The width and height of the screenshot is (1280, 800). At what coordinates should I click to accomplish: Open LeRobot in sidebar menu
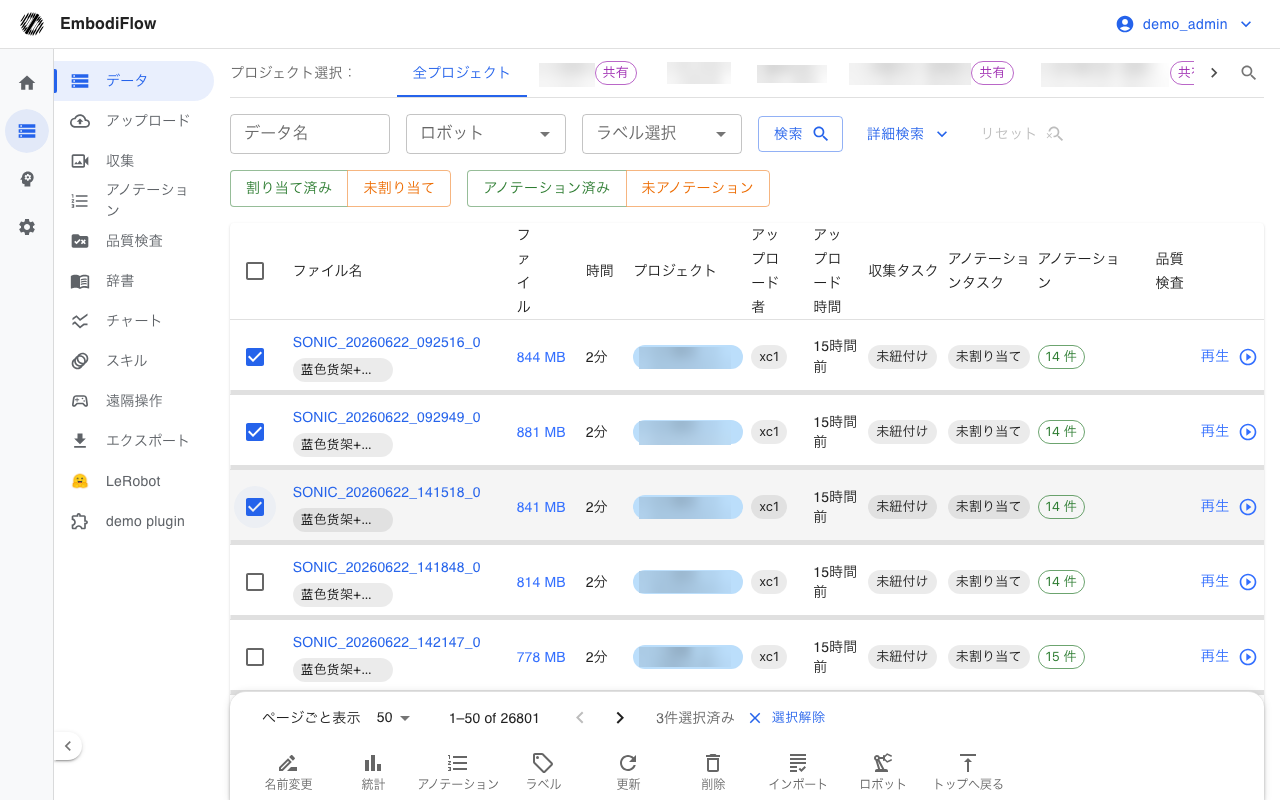click(x=134, y=481)
